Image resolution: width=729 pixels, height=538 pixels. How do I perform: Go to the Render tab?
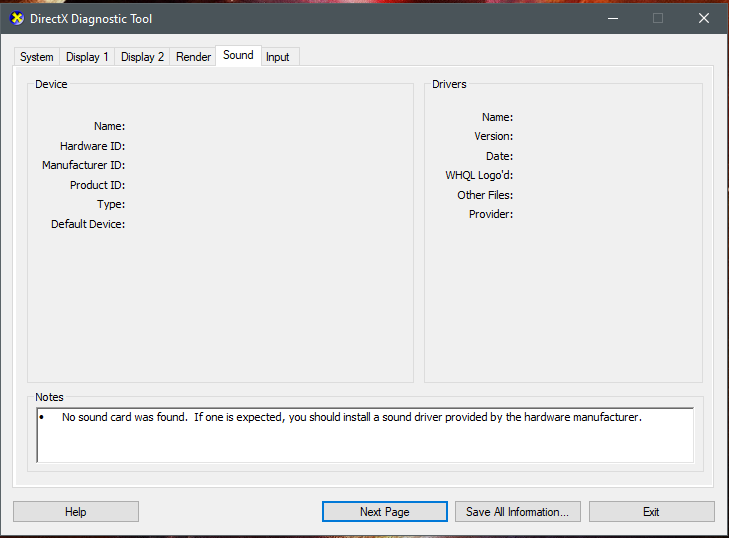pos(193,57)
